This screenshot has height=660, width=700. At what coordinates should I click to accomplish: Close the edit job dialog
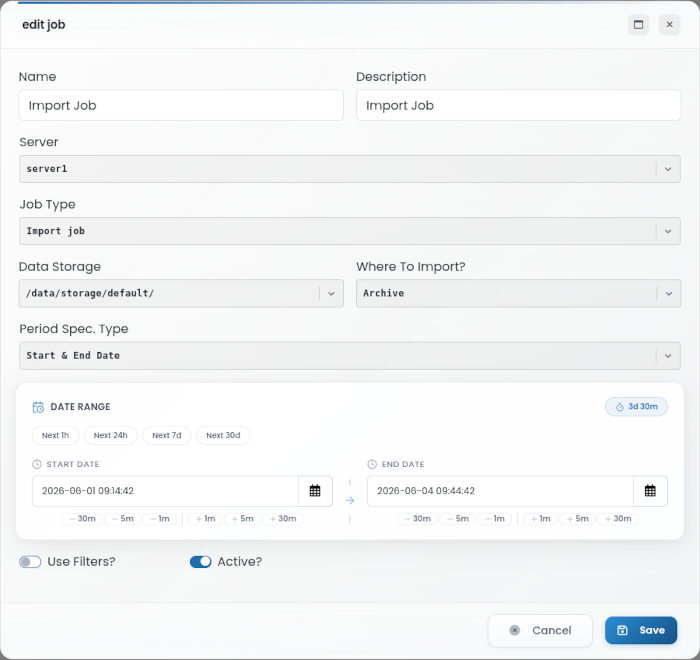(669, 25)
